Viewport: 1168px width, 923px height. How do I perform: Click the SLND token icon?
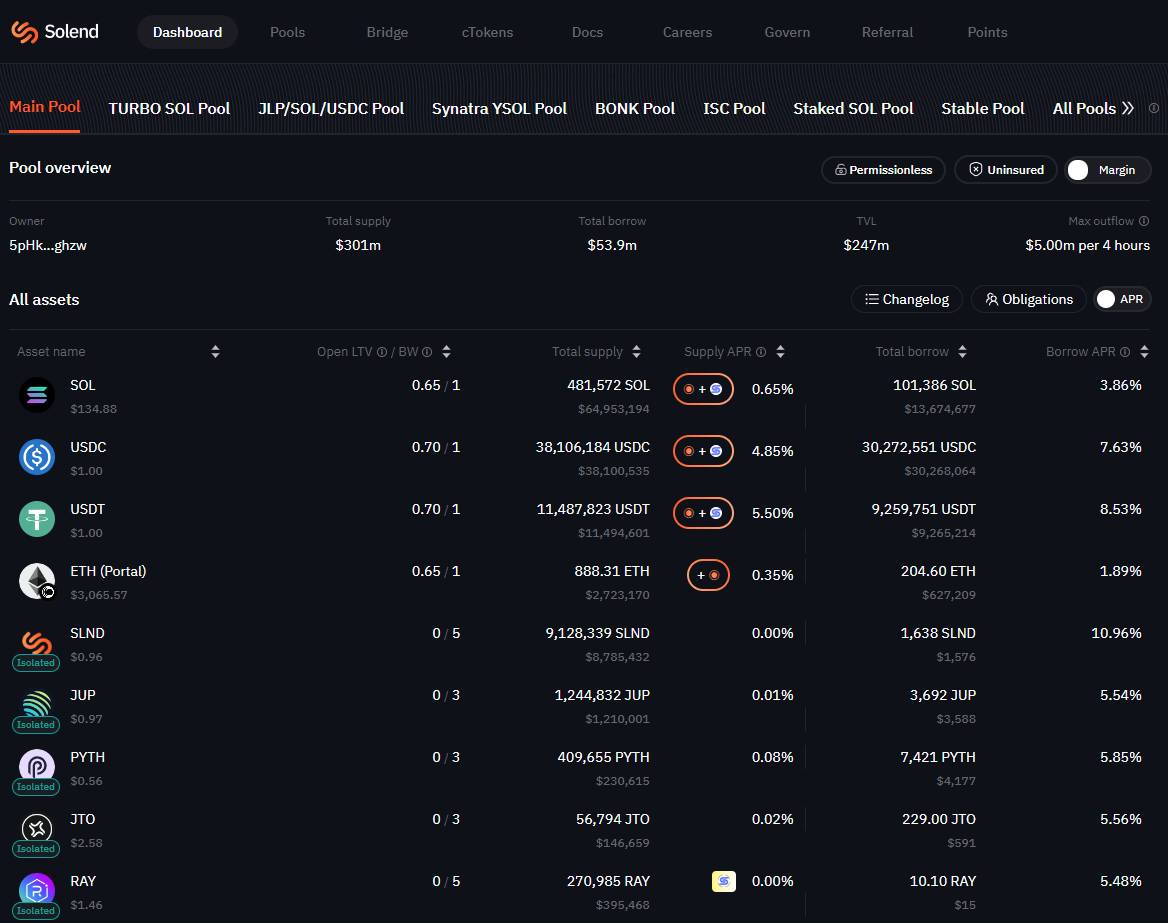pyautogui.click(x=36, y=641)
